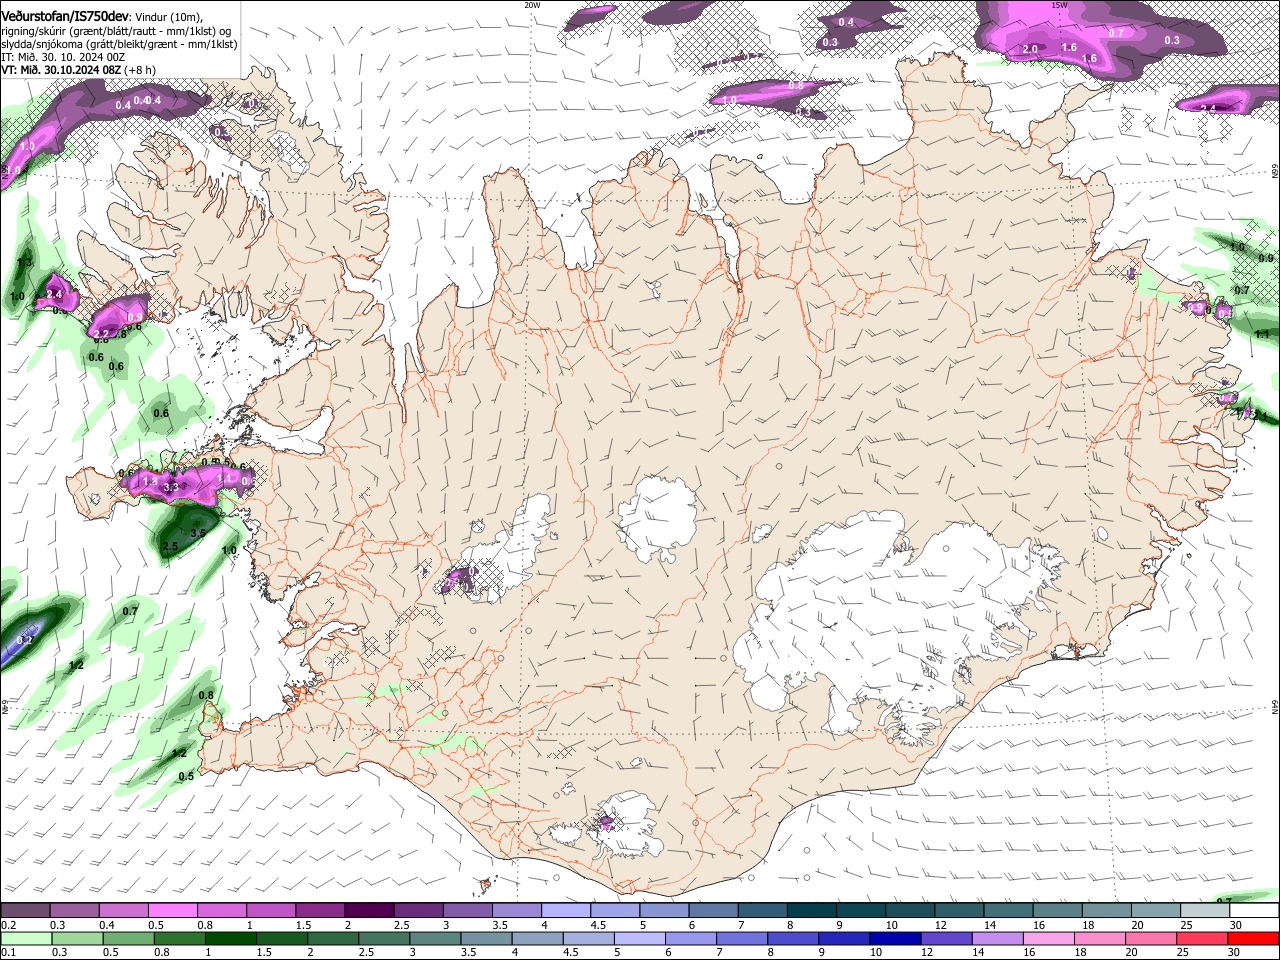Click lower legend swatch between 25 and 30
Viewport: 1280px width, 960px height.
pyautogui.click(x=1203, y=938)
